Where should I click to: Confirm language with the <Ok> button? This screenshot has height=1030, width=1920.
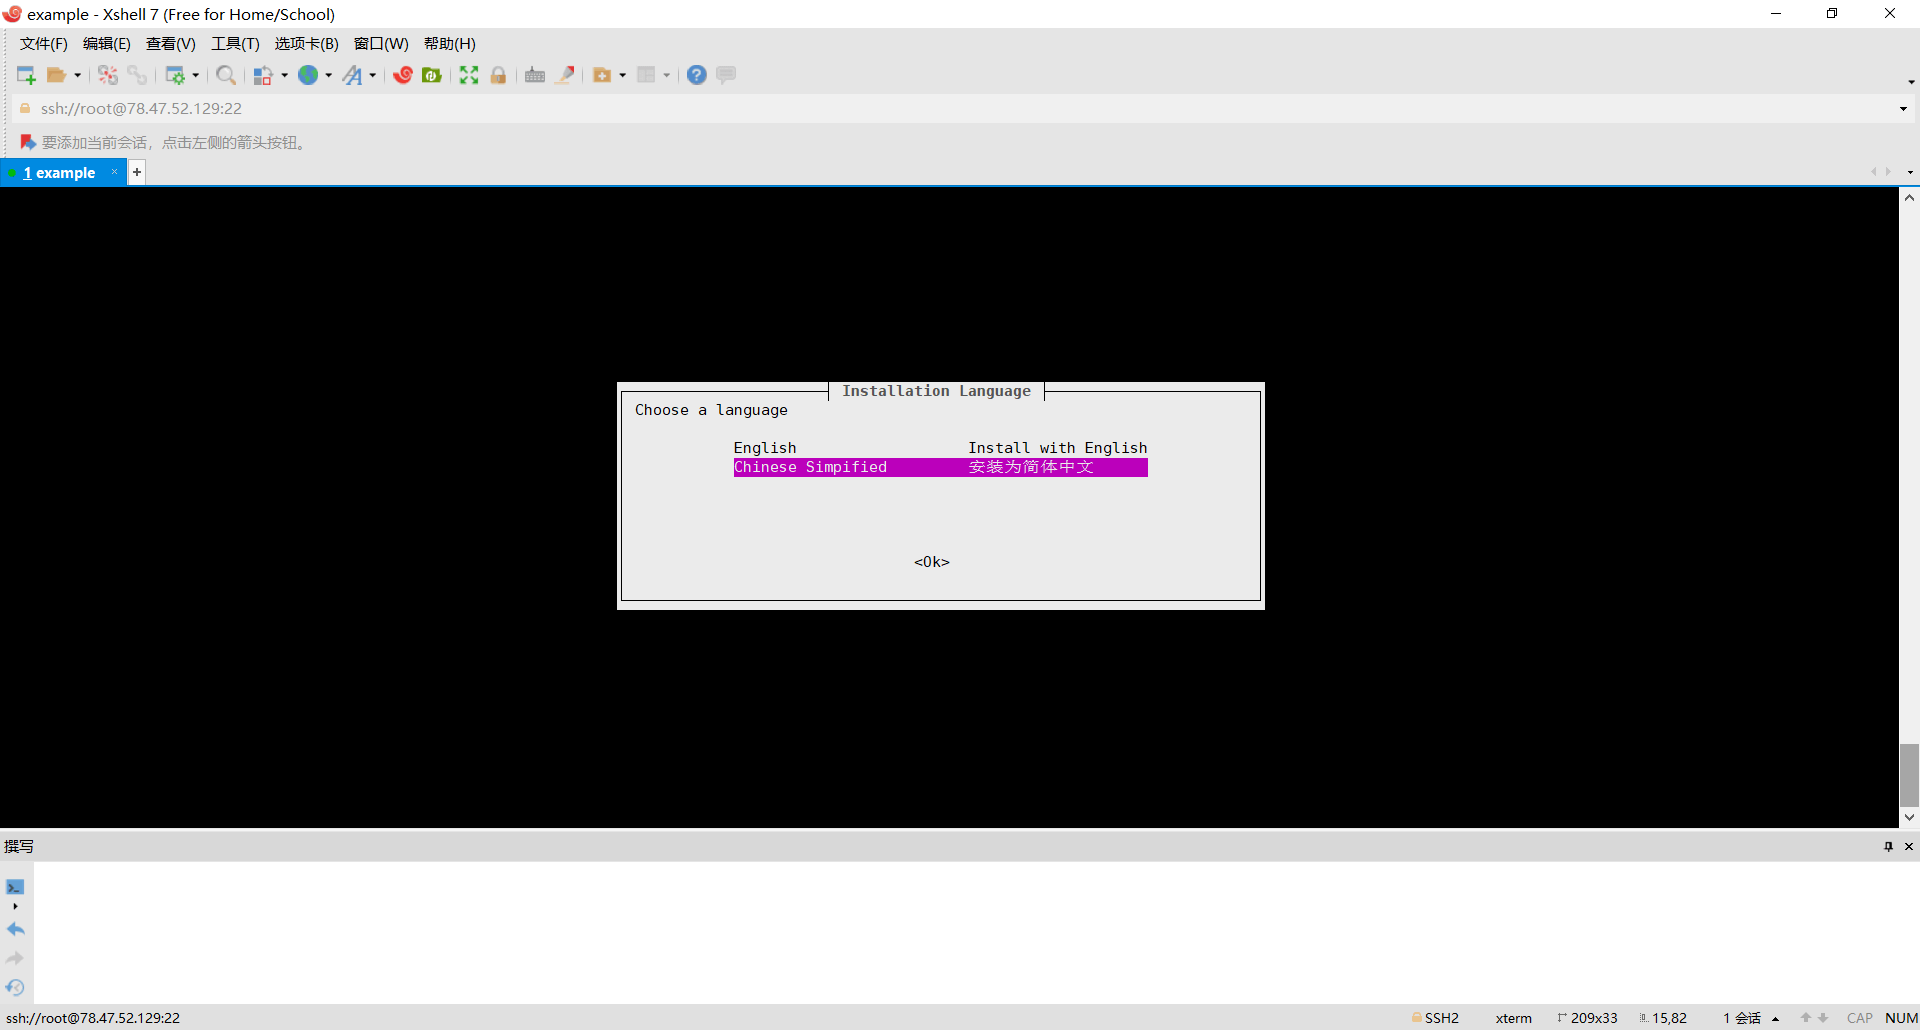tap(932, 562)
